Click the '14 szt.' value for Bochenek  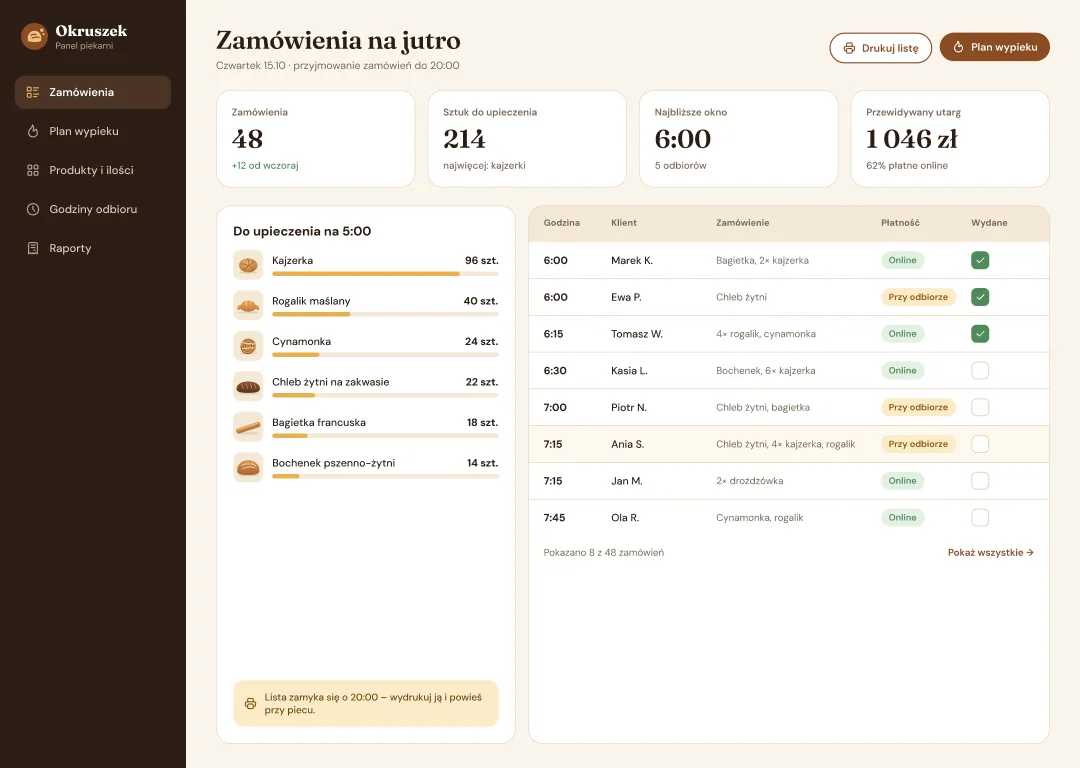(x=482, y=464)
